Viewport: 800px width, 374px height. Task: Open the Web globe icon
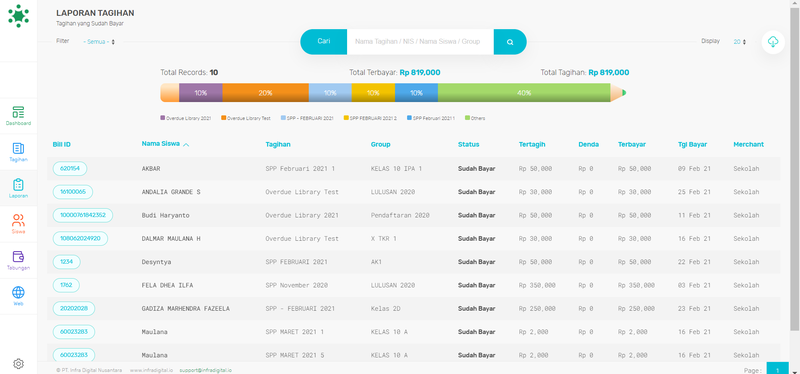(x=18, y=296)
